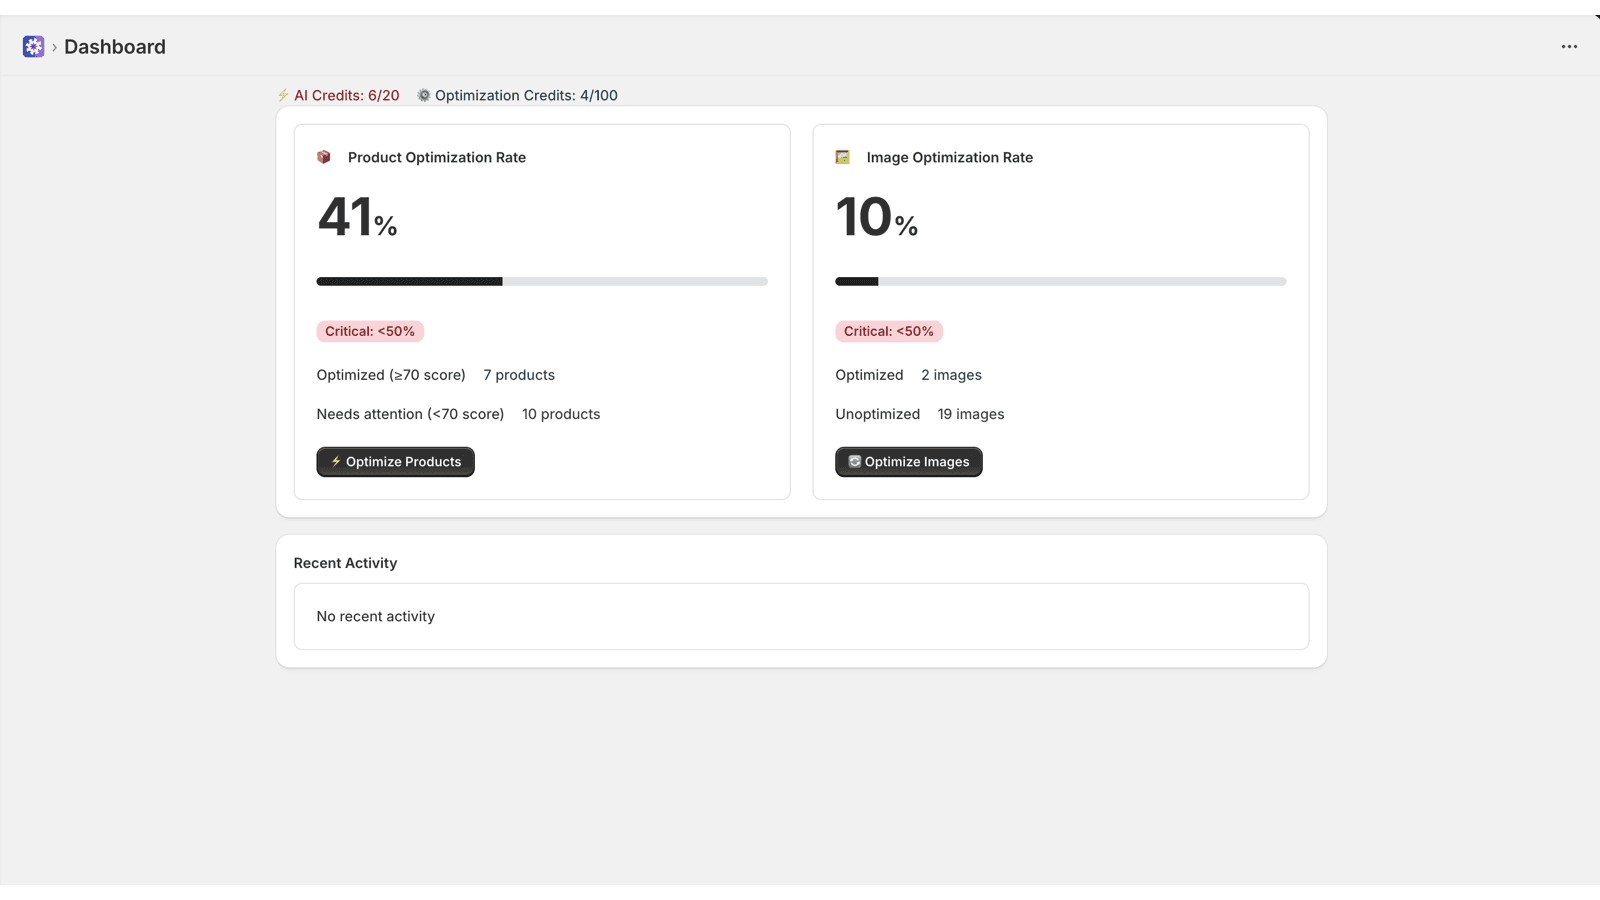Click the lightning bolt AI Credits icon
Screen dimensions: 1600x900
(283, 96)
